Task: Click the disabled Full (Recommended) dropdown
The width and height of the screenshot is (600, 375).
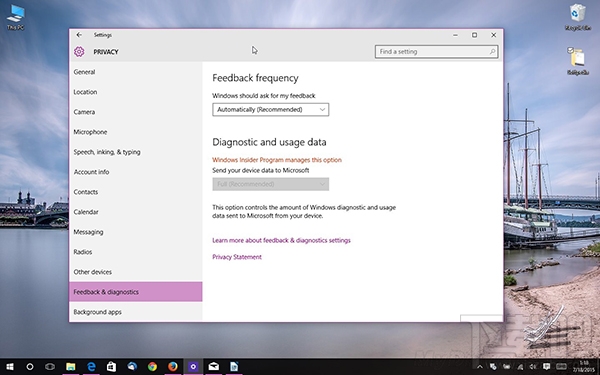Action: (x=271, y=184)
